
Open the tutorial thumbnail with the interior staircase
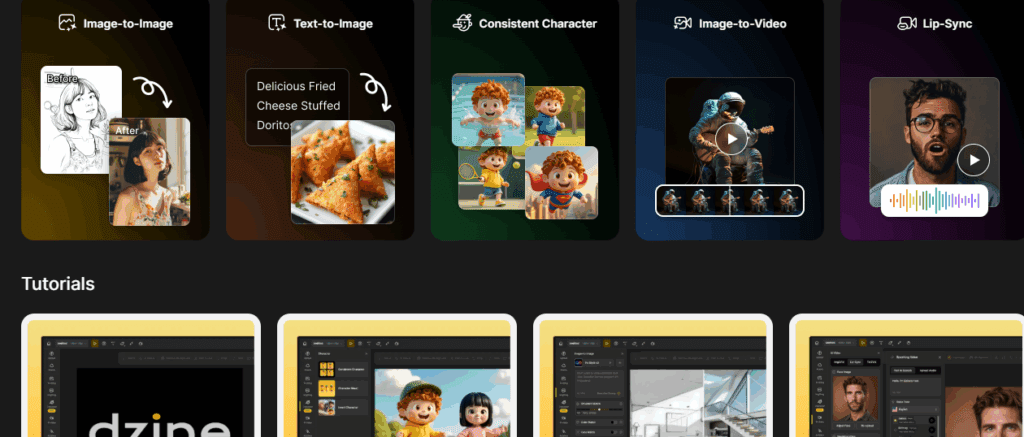[x=653, y=380]
